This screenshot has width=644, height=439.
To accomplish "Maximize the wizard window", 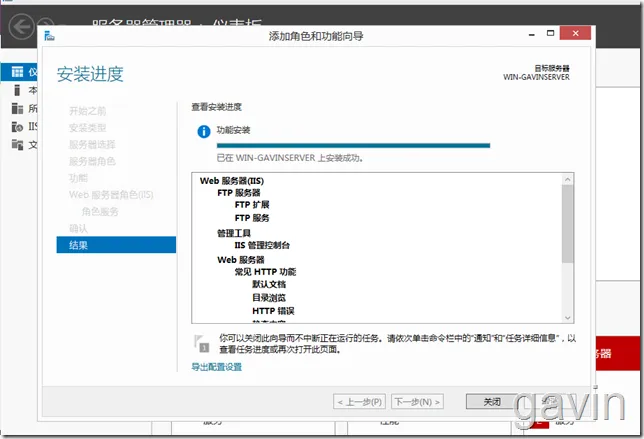I will tap(550, 33).
